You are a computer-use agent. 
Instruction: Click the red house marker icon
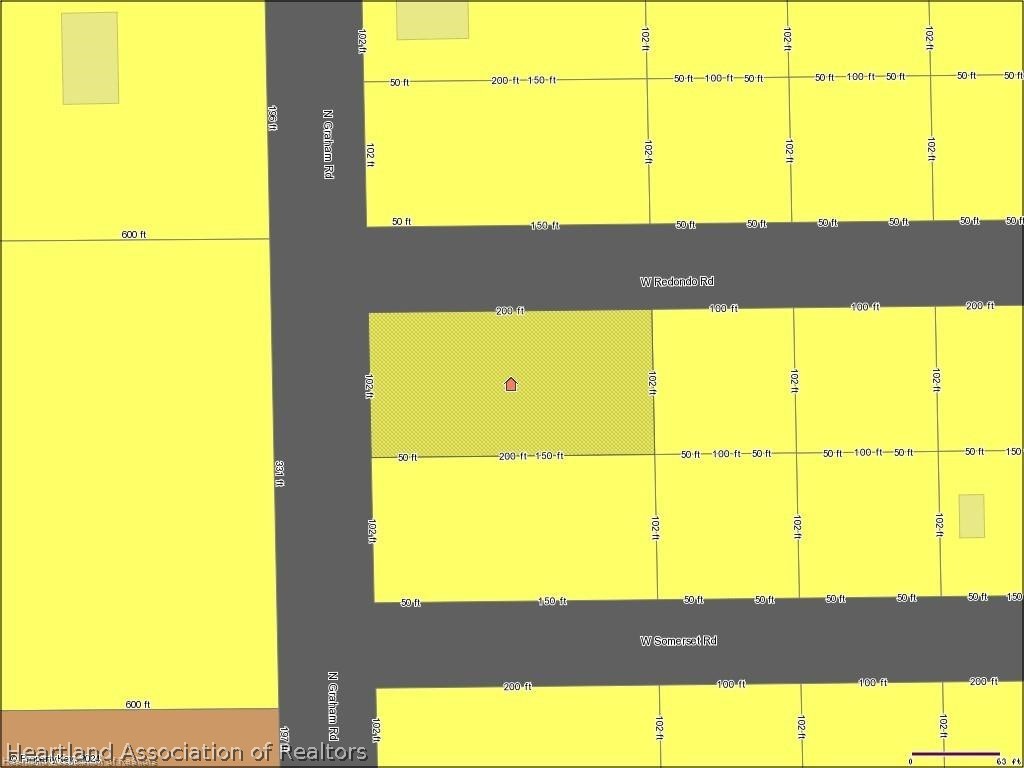(511, 384)
